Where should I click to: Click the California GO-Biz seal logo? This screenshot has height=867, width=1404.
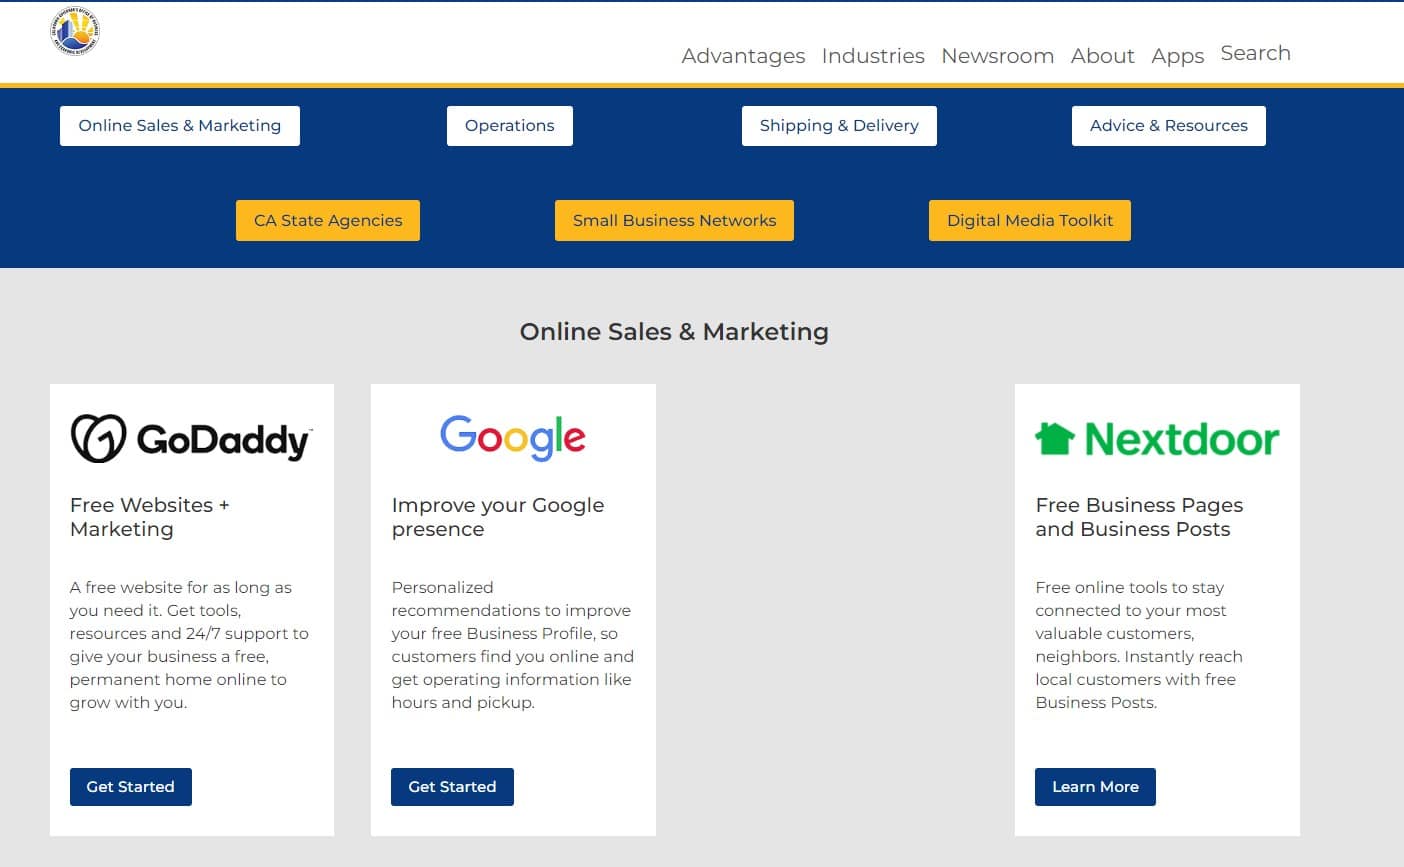75,32
